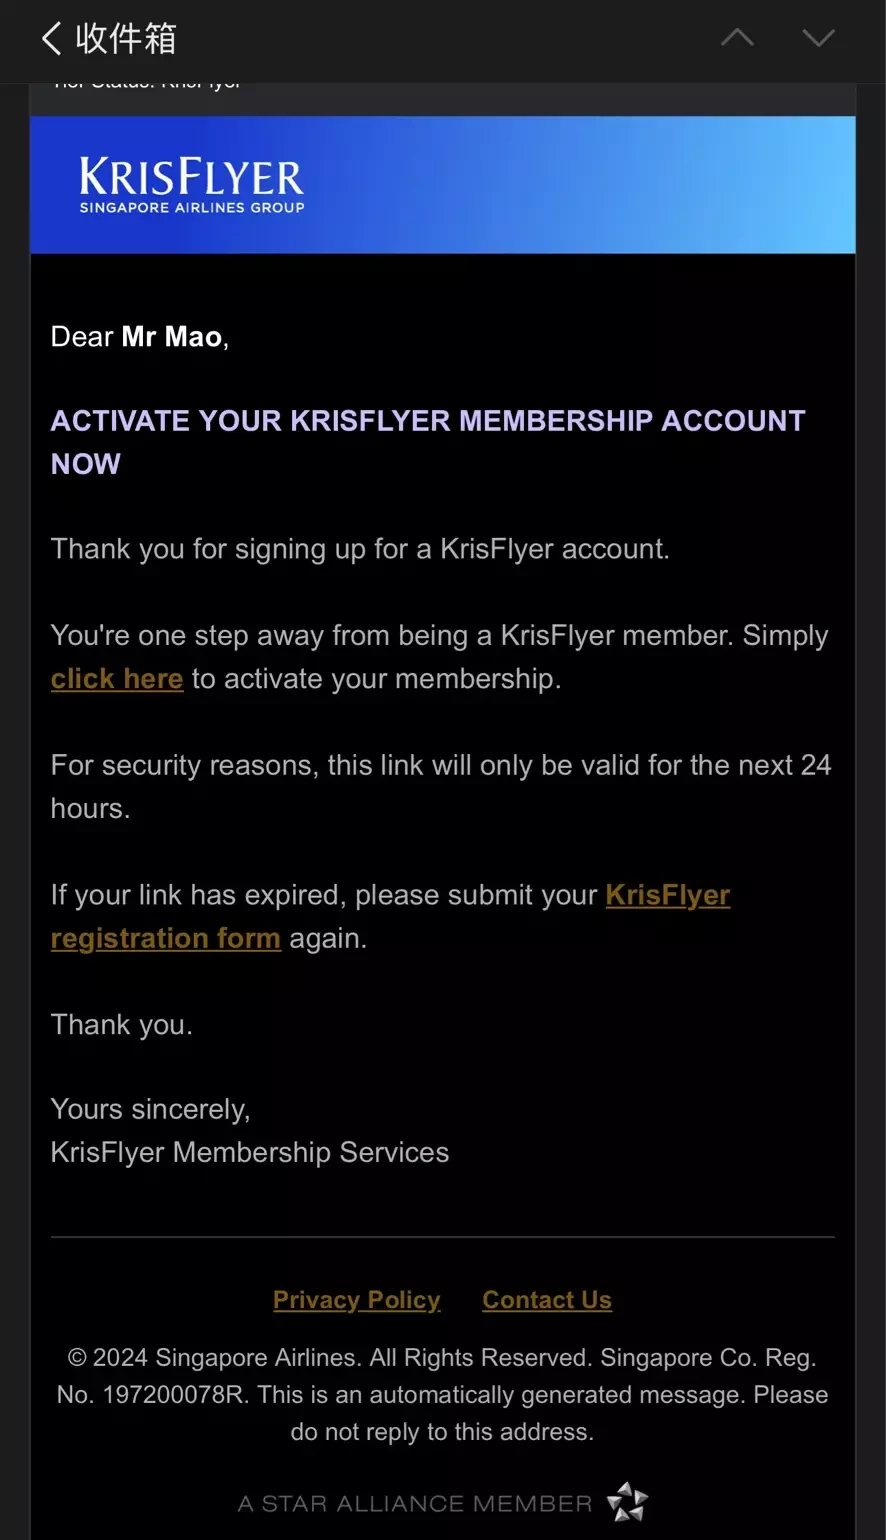Tap the partially hidden Tier Status line
The image size is (886, 1540).
click(x=147, y=85)
